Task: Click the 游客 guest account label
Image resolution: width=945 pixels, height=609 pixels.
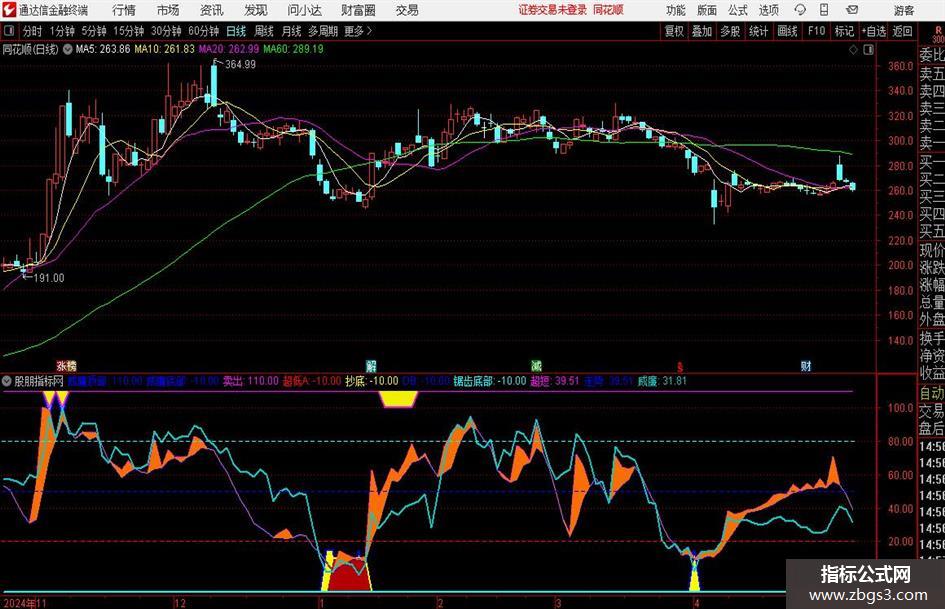Action: (x=903, y=10)
